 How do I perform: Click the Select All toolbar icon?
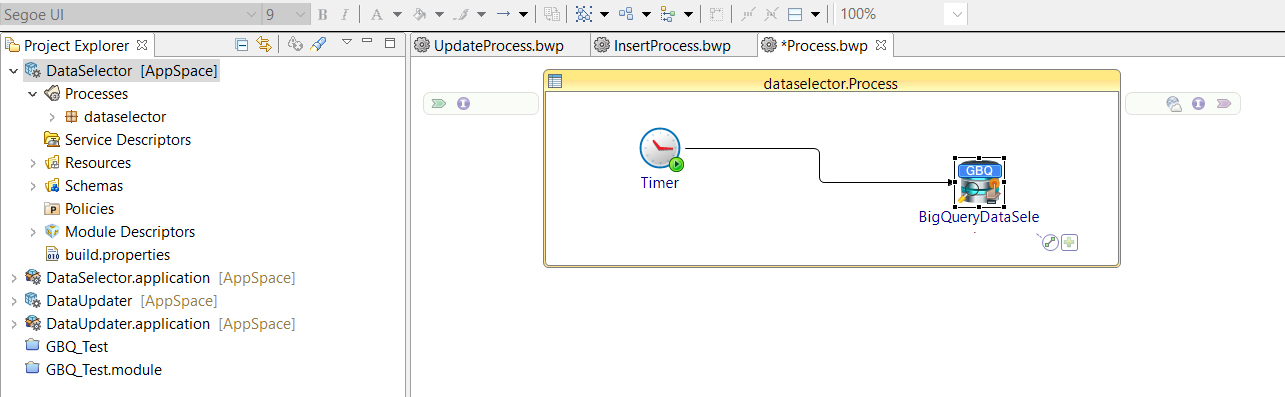(x=584, y=14)
